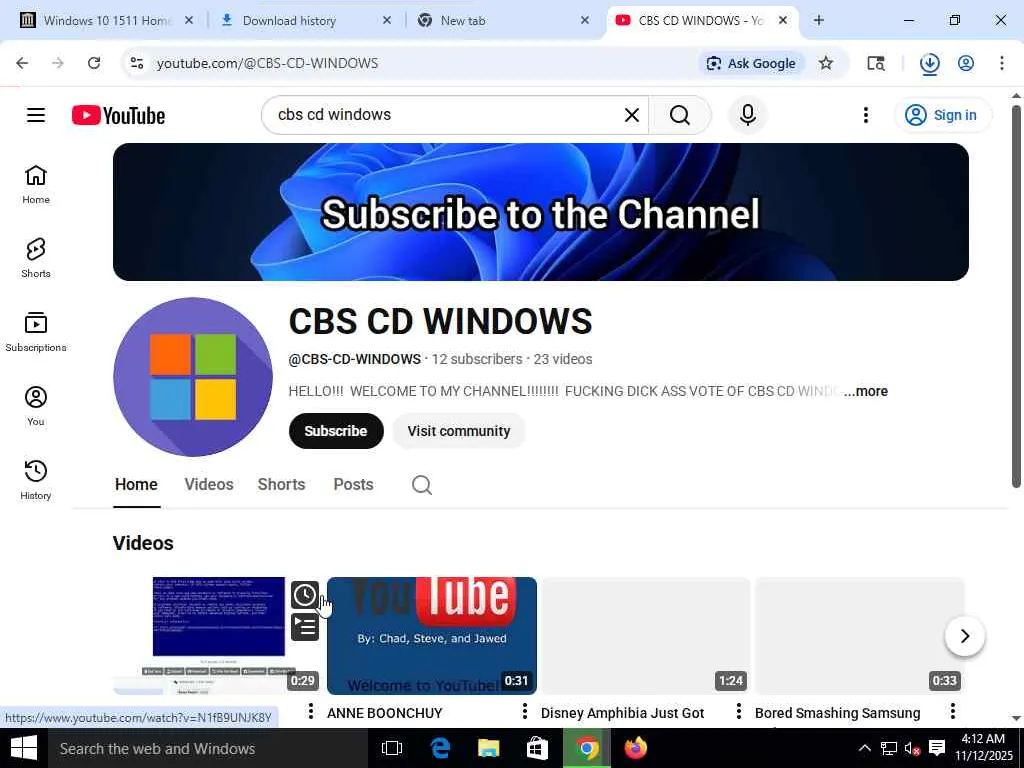This screenshot has height=768, width=1024.
Task: Close the Download history tab
Action: coord(387,20)
